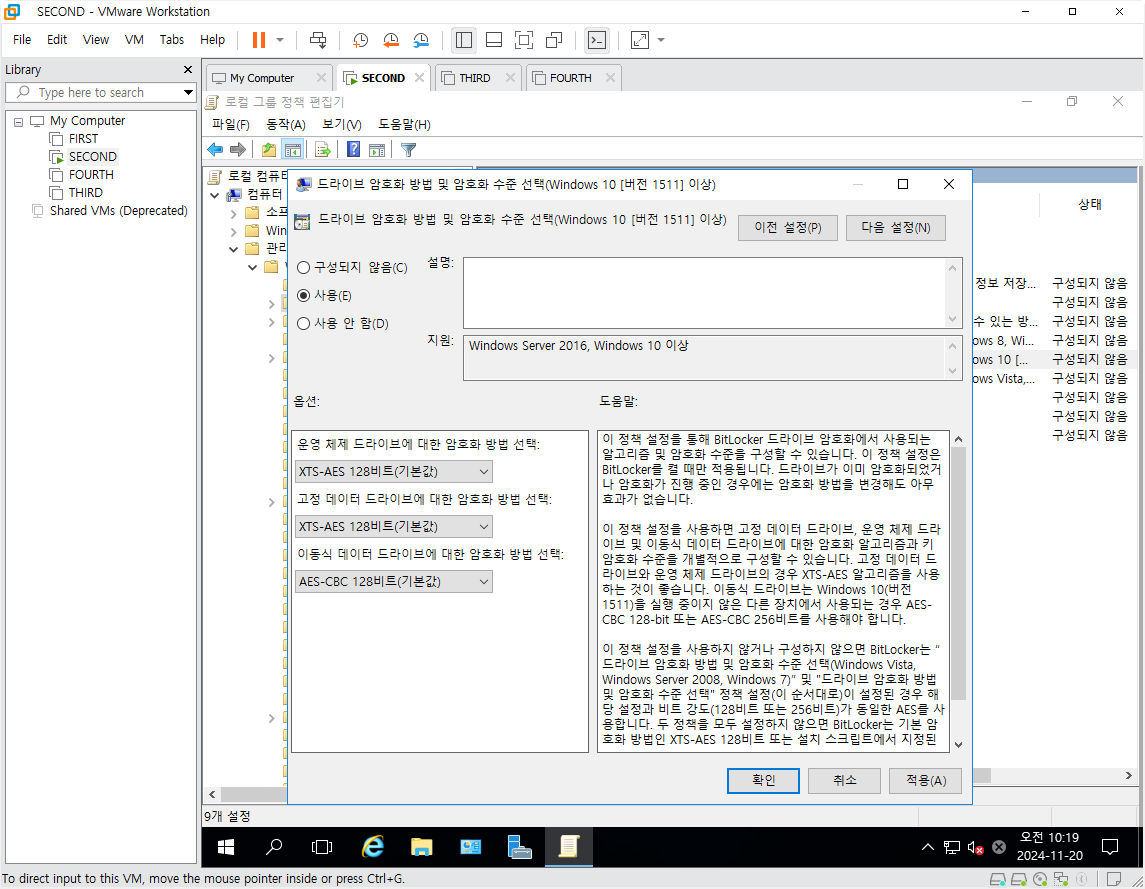Click the action pane toggle icon
1145x889 pixels.
377,150
